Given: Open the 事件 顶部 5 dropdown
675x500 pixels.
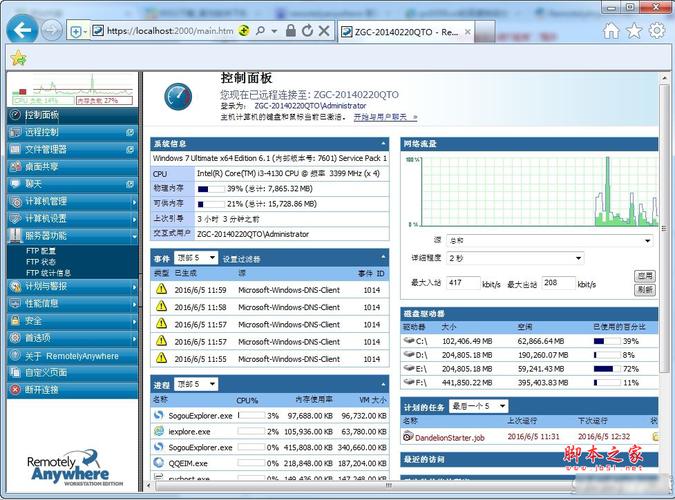Looking at the screenshot, I should click(196, 258).
